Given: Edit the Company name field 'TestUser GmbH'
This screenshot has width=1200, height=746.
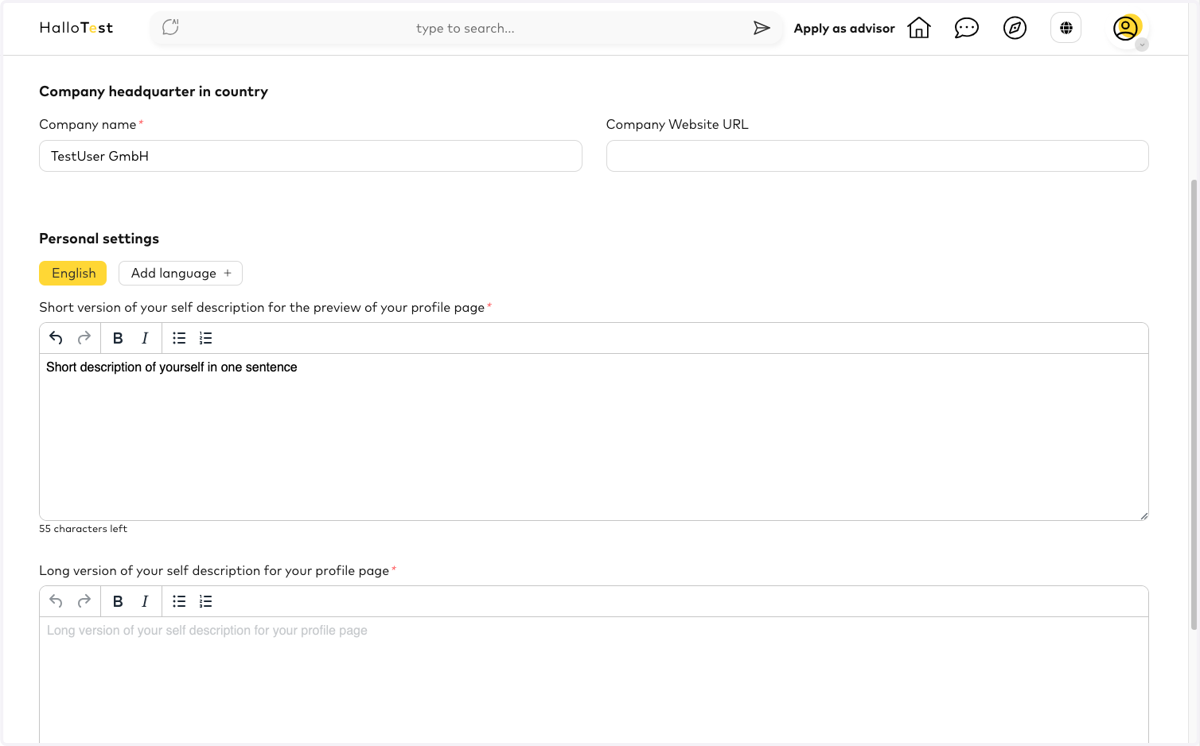Looking at the screenshot, I should tap(310, 156).
